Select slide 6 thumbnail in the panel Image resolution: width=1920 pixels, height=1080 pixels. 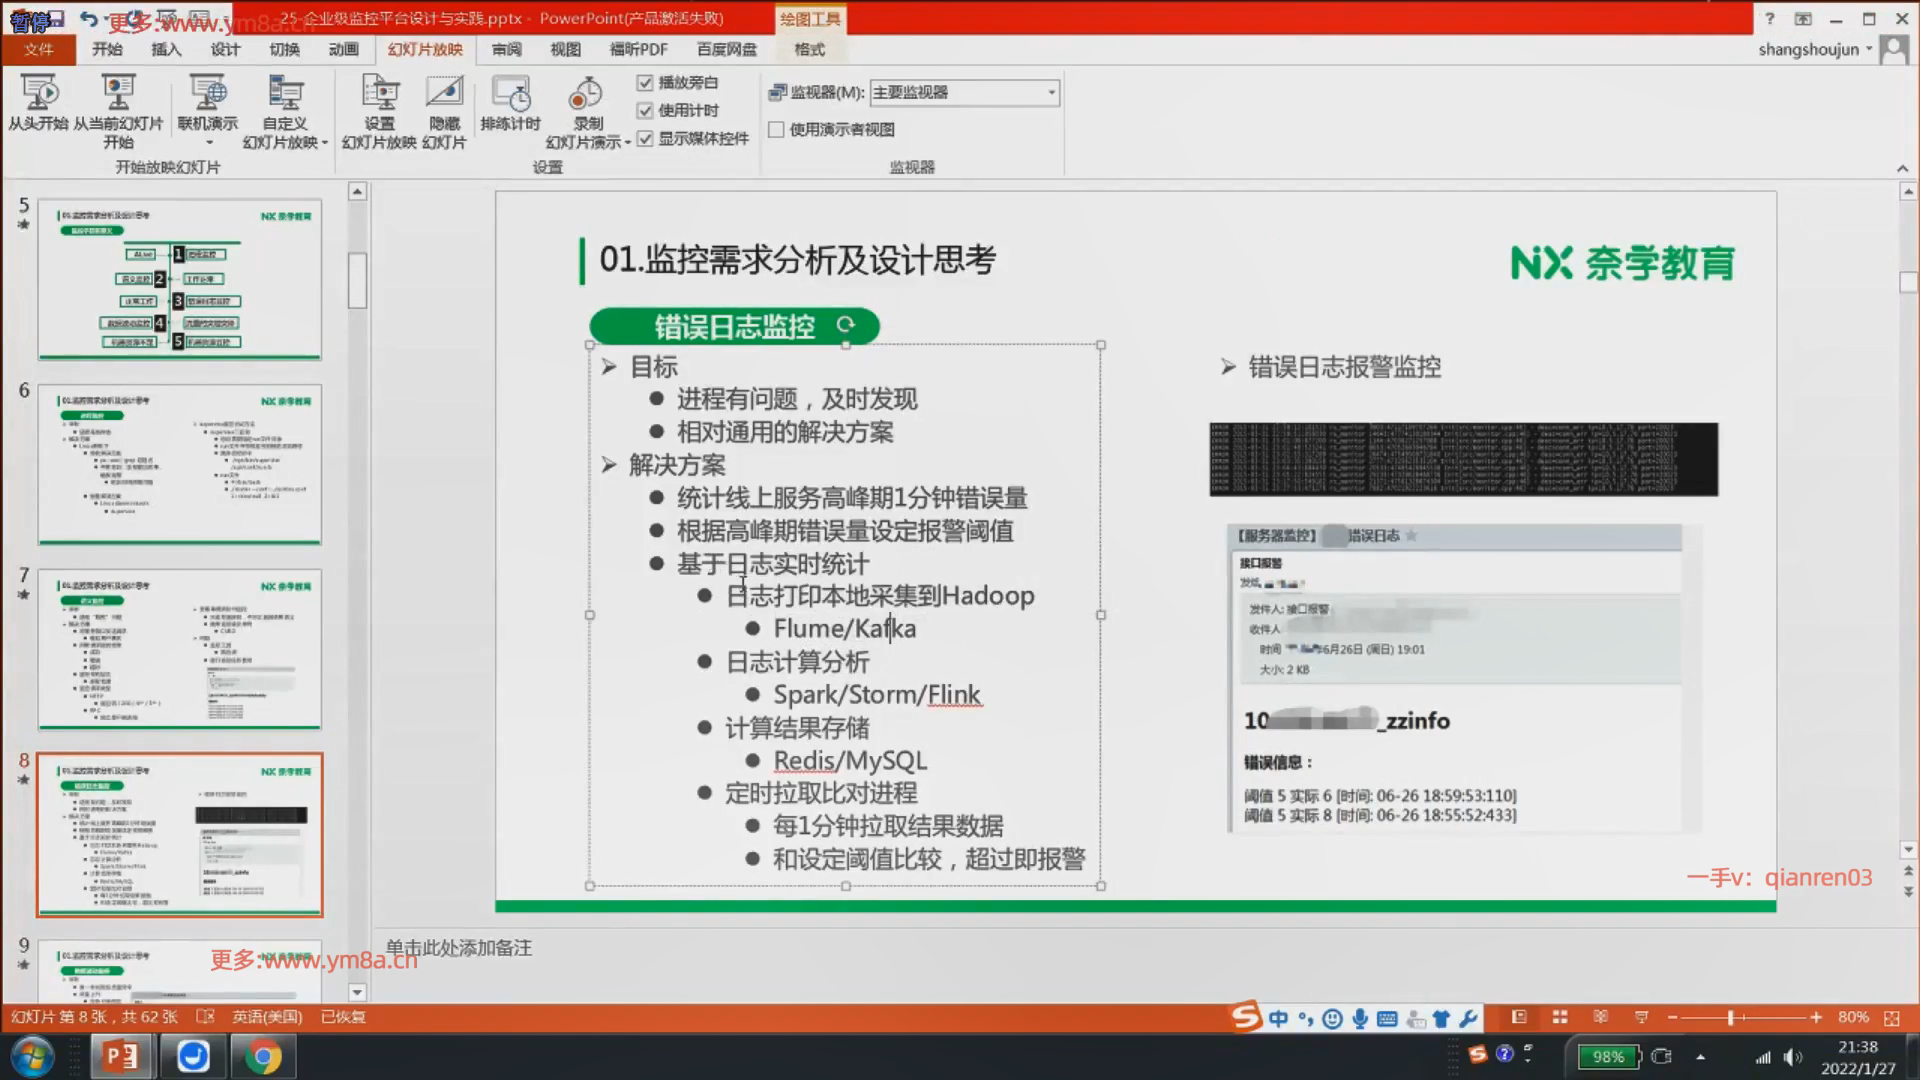pos(180,464)
